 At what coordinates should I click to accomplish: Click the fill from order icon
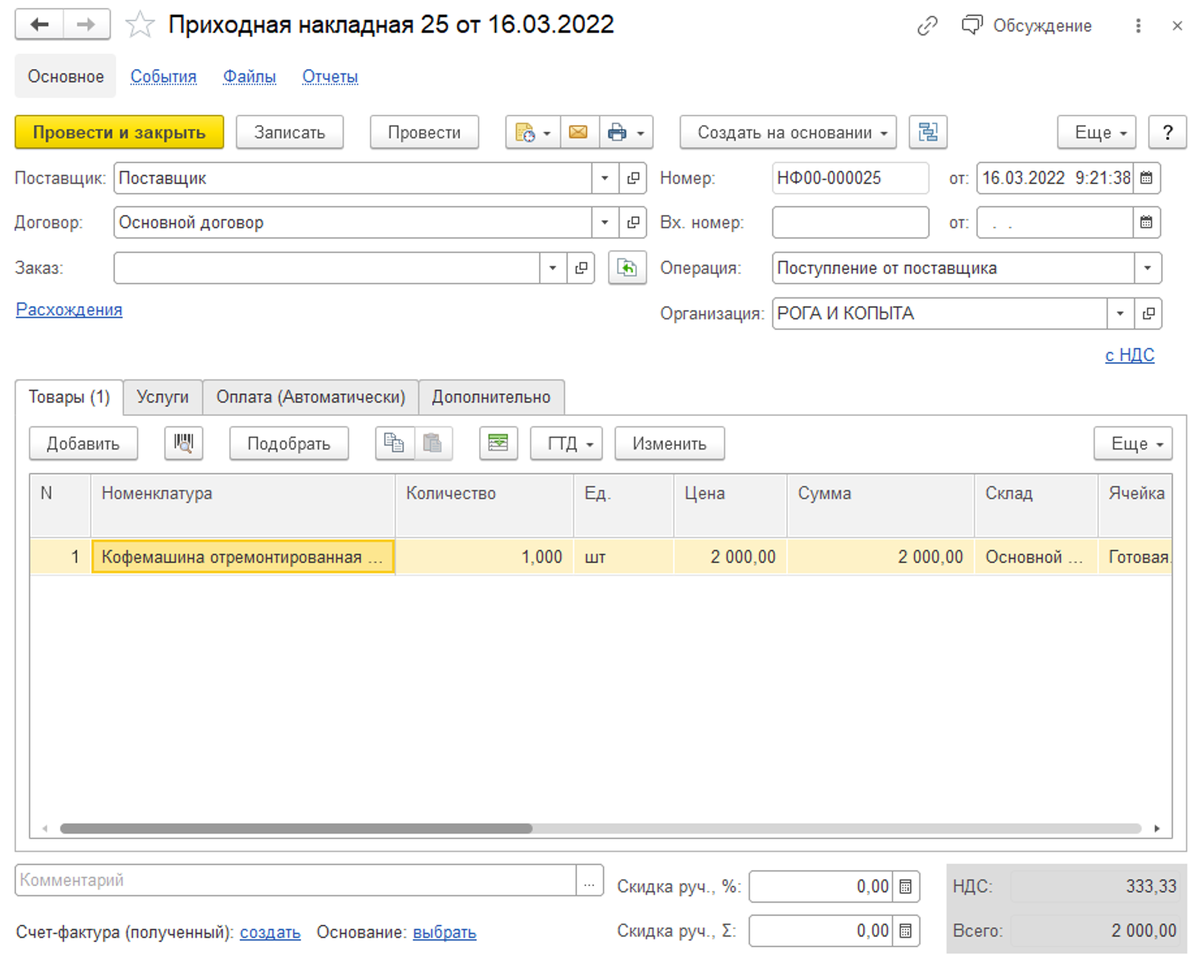[627, 268]
